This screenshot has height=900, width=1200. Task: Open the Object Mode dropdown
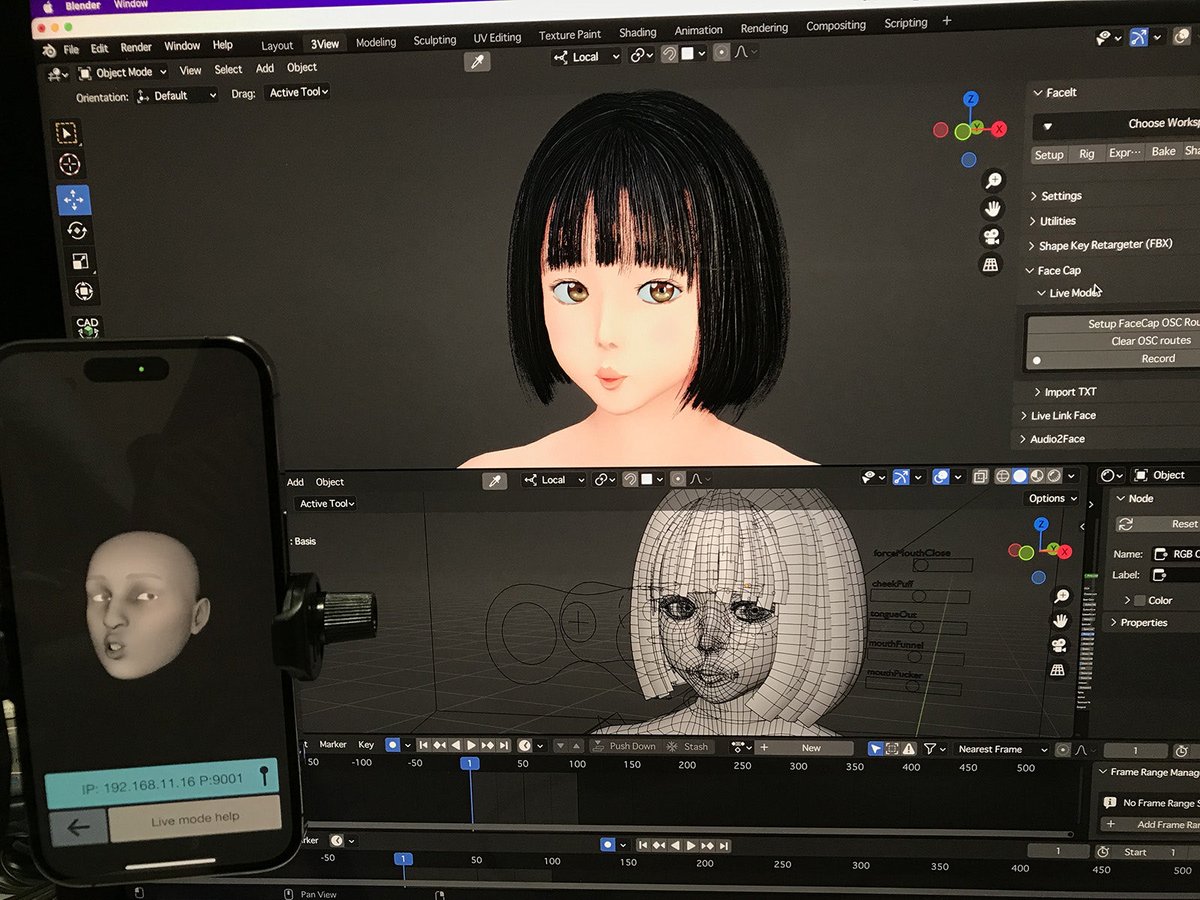122,72
